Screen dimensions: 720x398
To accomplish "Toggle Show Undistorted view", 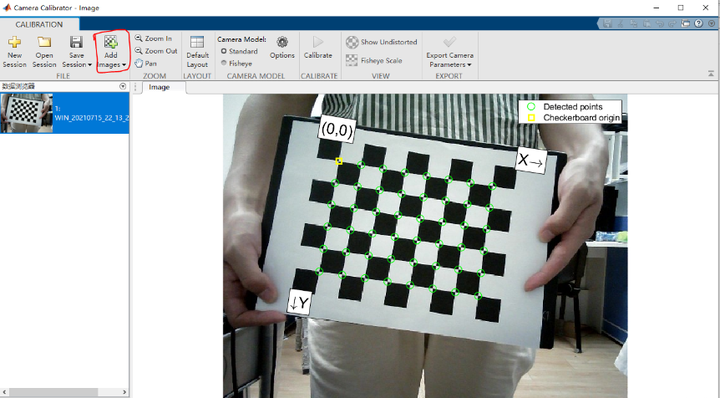I will coord(382,42).
